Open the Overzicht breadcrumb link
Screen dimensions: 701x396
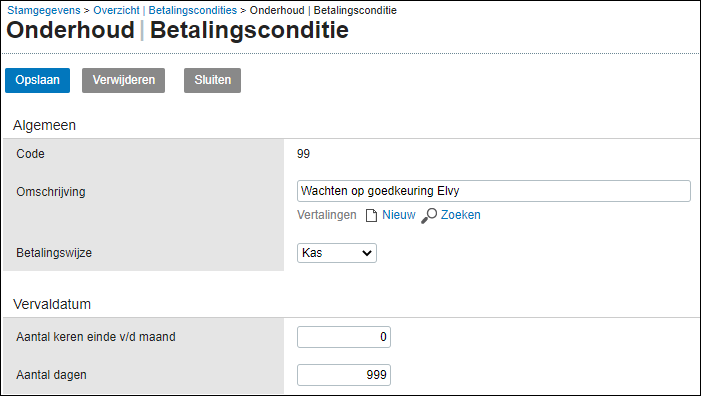tap(116, 10)
